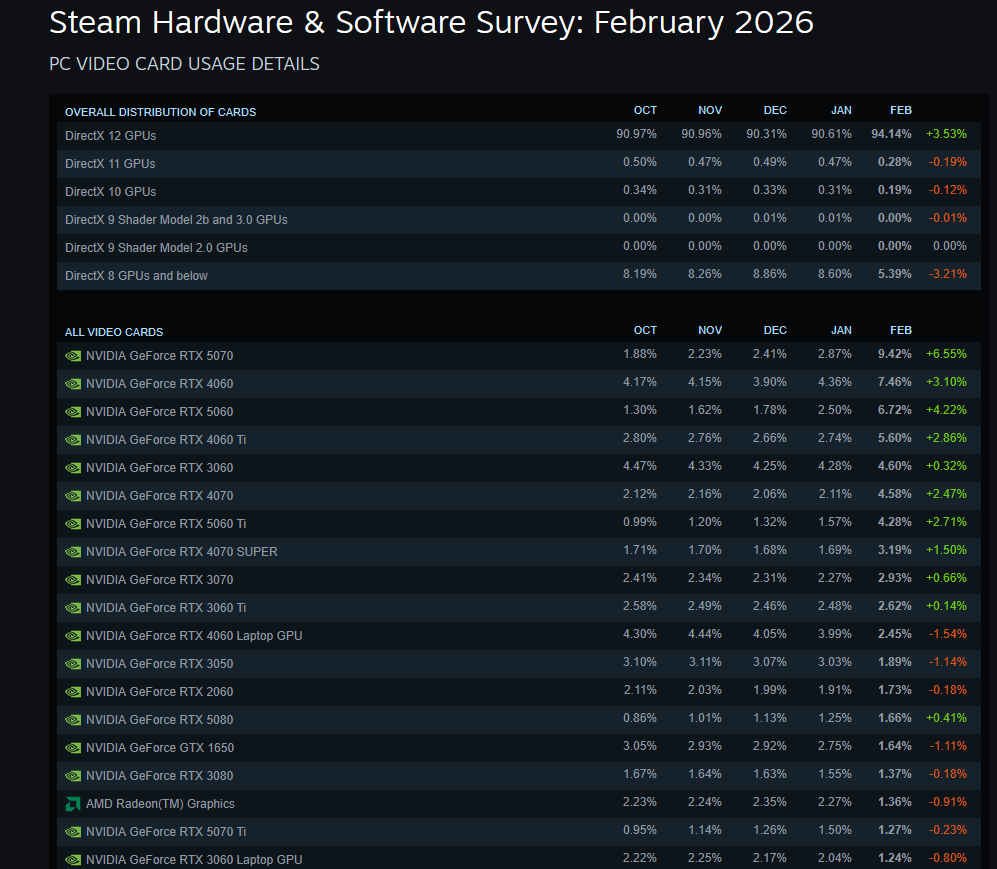Click the NVIDIA logo beside RTX 4060 Ti
Screen dimensions: 997x869
[73, 440]
